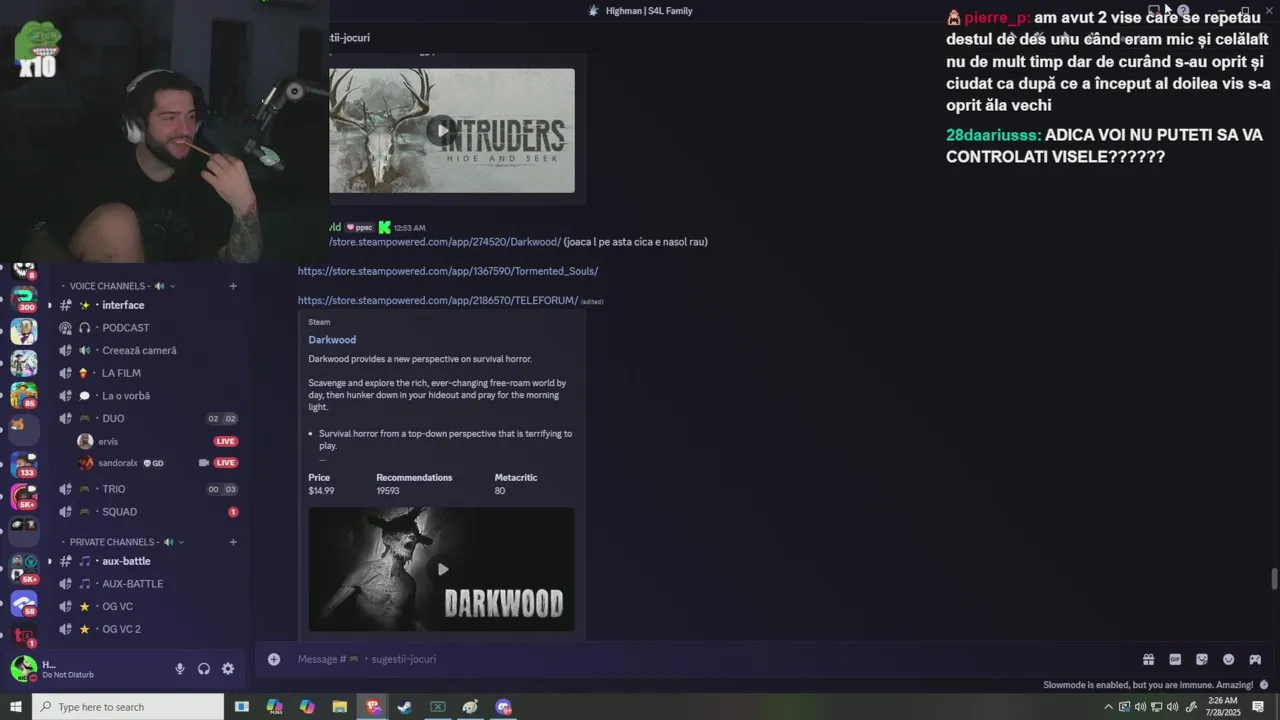The image size is (1280, 720).
Task: Join the AUX-BATTLE voice channel
Action: coord(148,584)
